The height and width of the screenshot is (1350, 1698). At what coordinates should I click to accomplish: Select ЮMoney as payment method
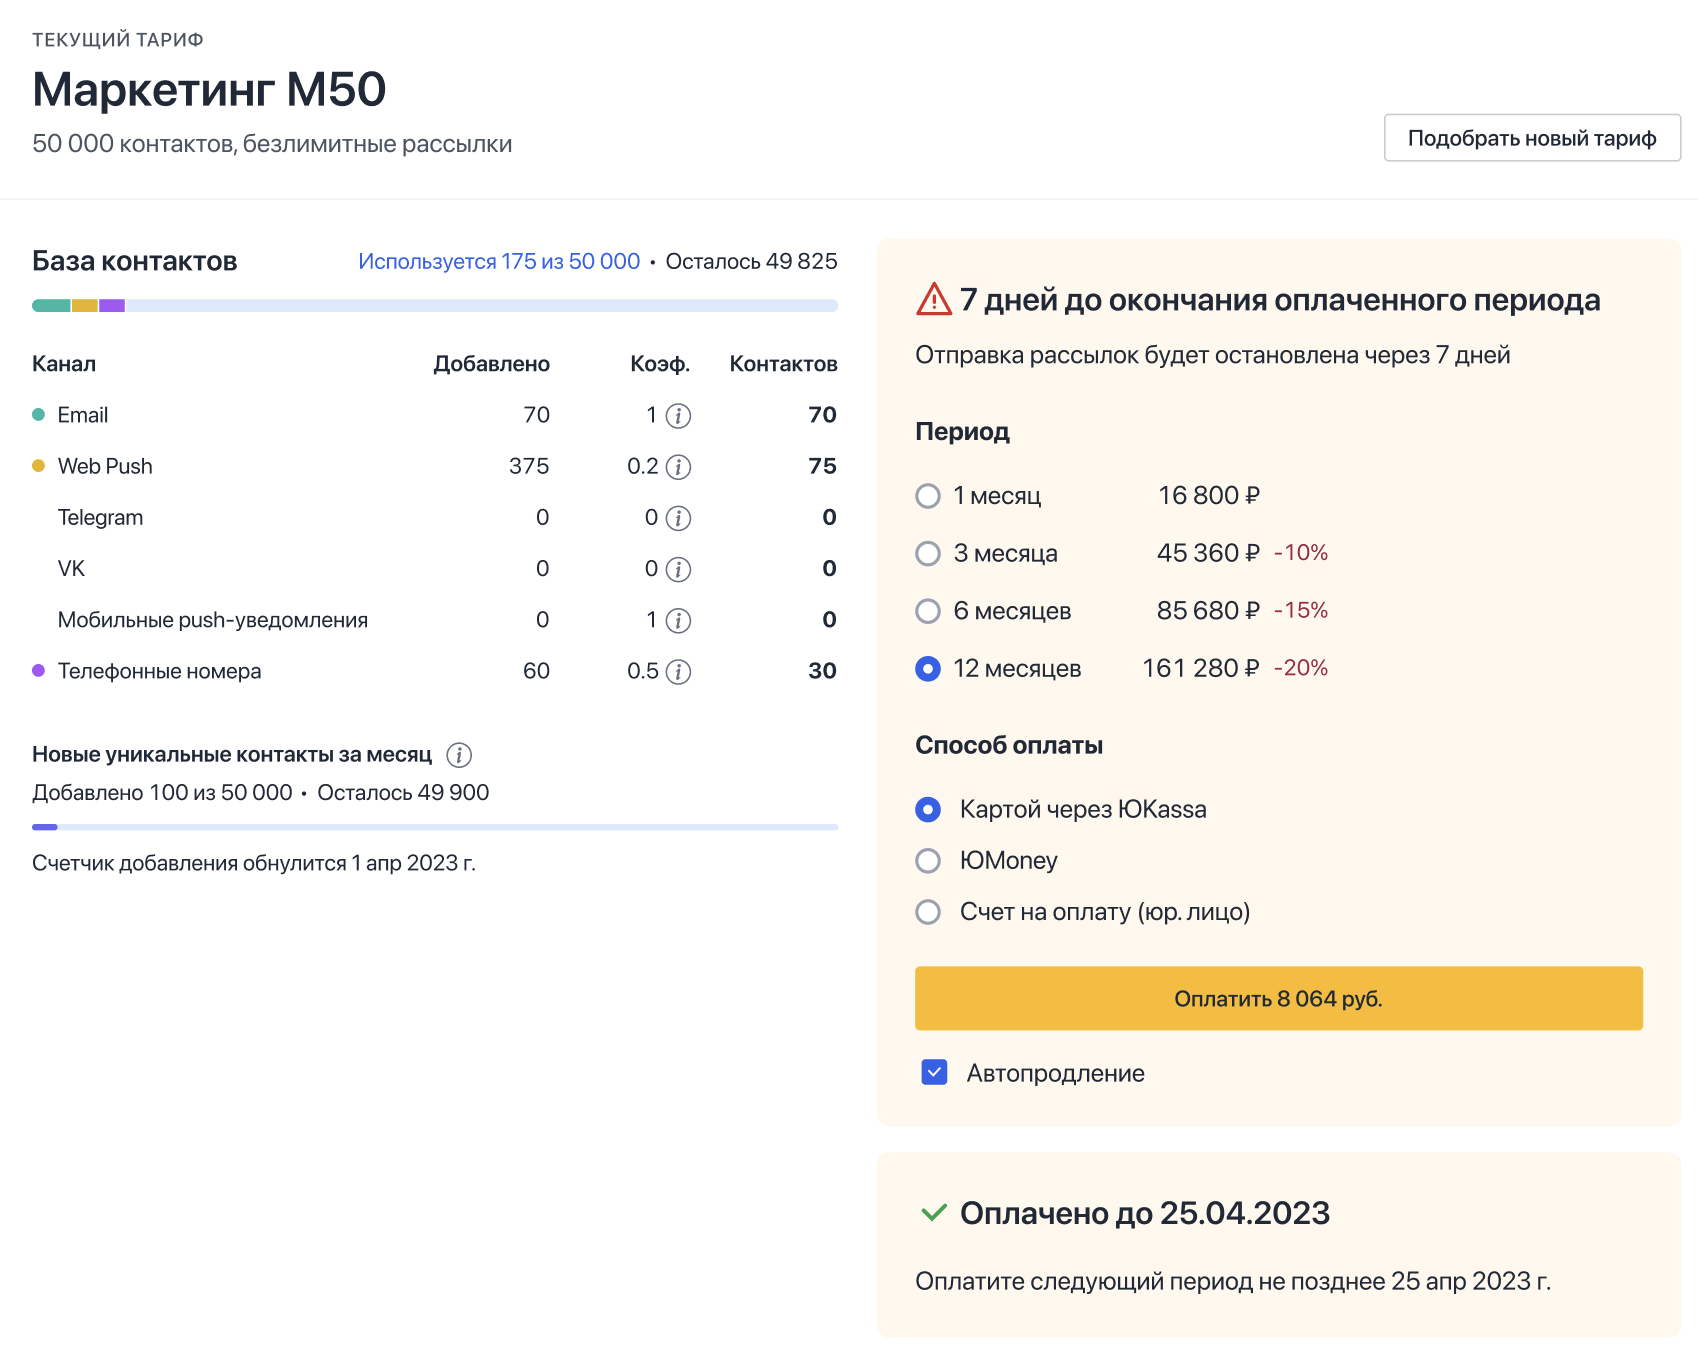tap(928, 861)
